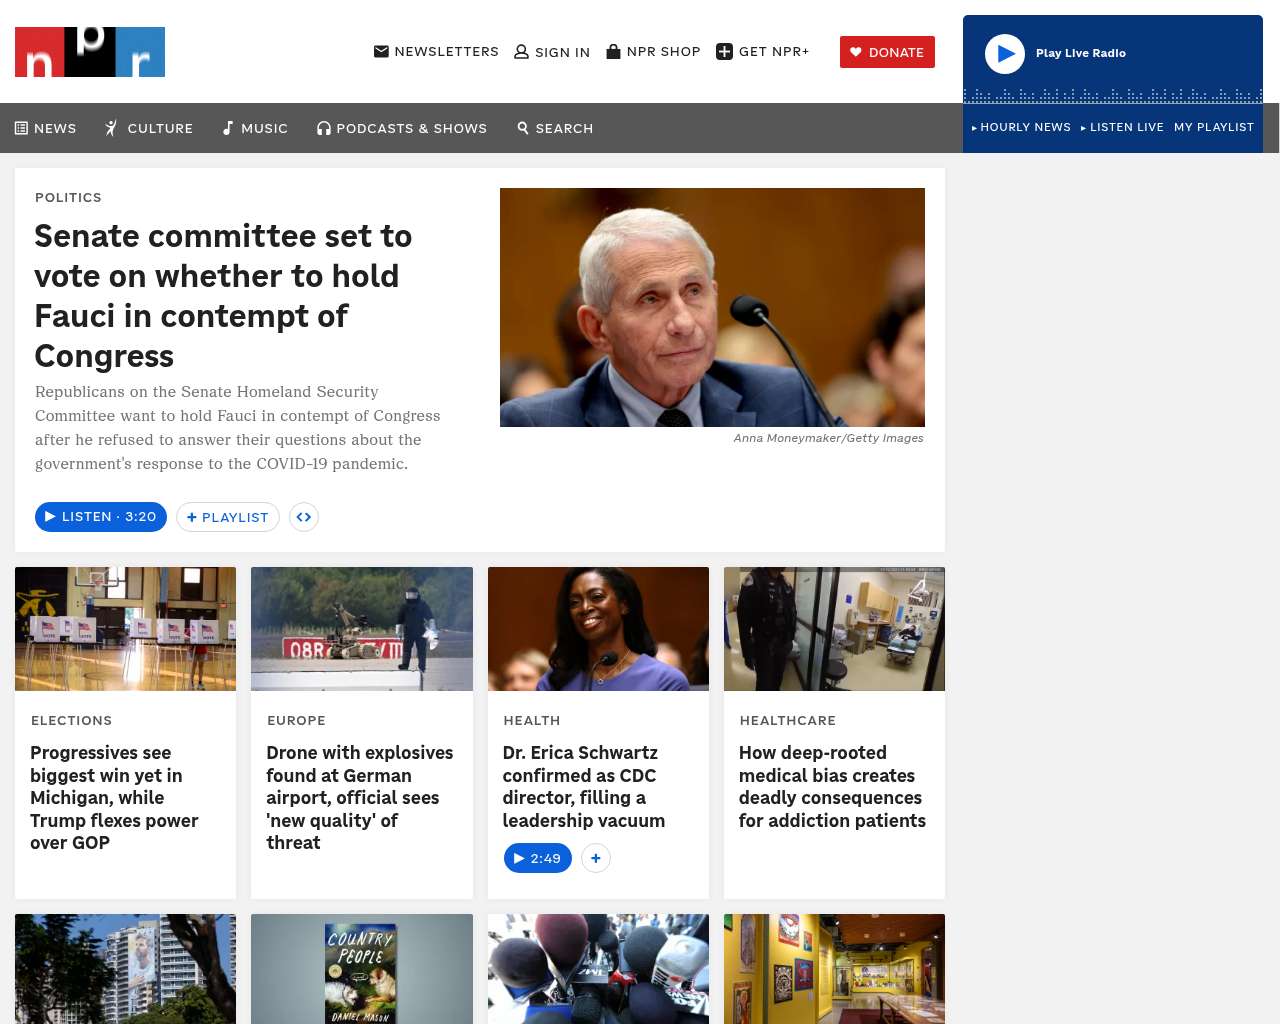
Task: Click the Podcasts headphones icon
Action: [x=324, y=128]
